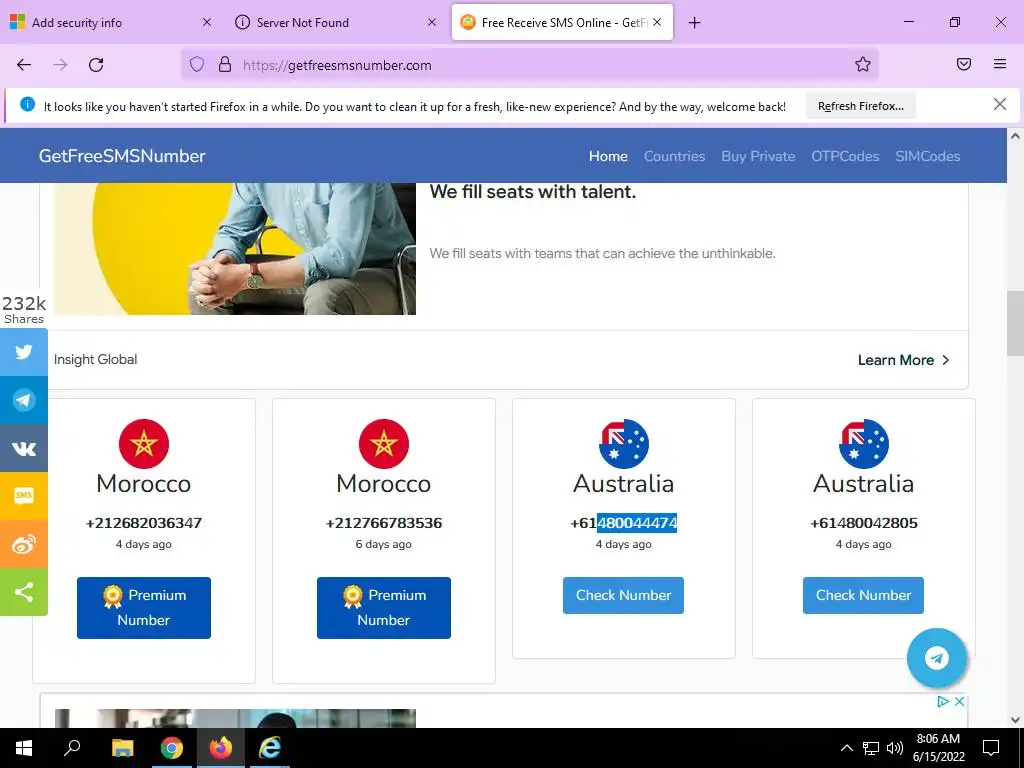Open SIMCodes nav link
1024x768 pixels.
click(x=927, y=156)
